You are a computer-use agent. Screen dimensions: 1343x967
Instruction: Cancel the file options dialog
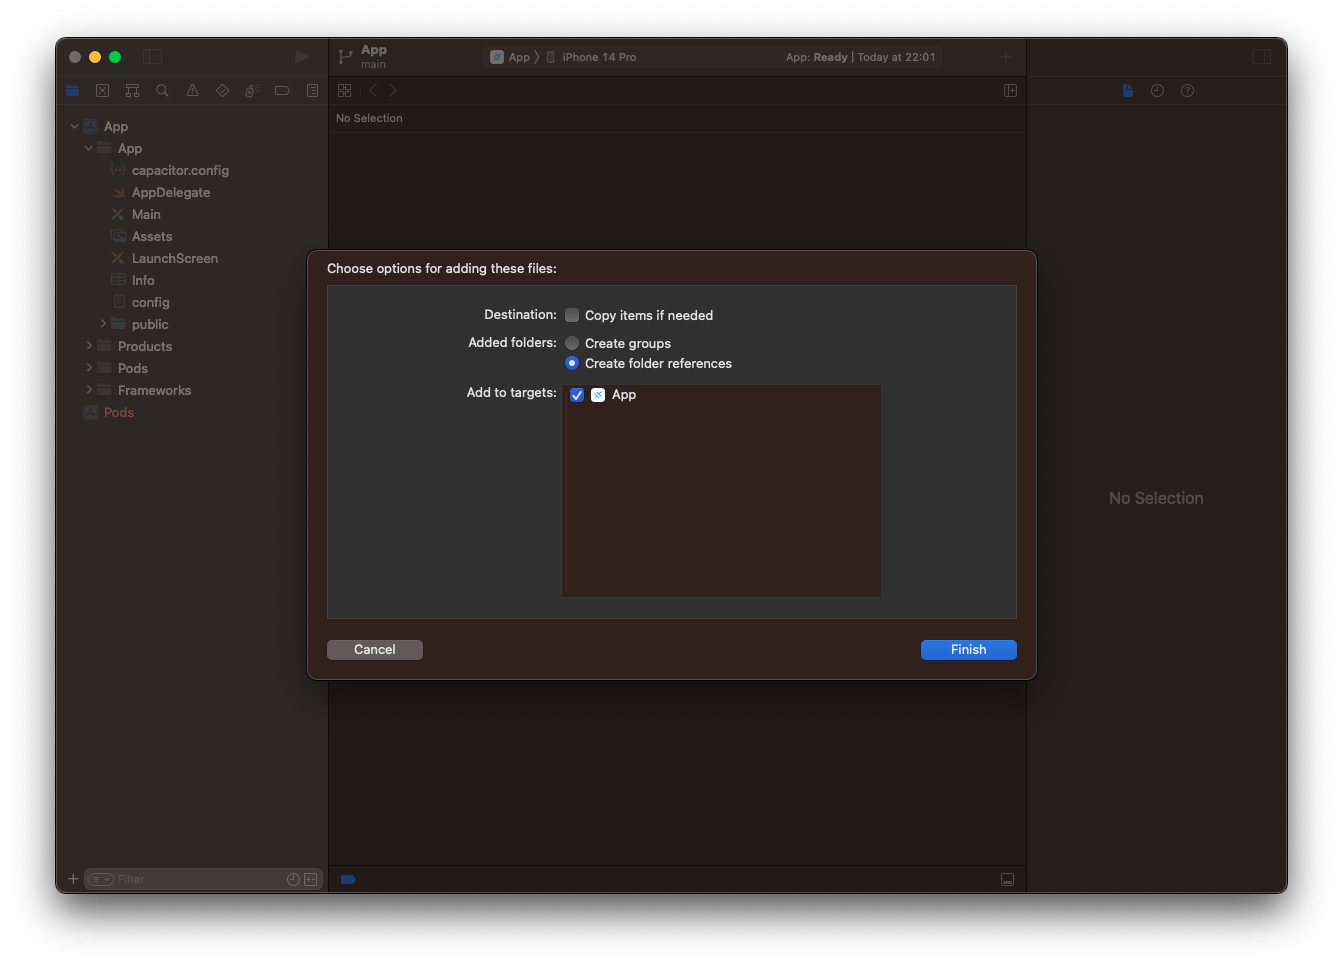[x=374, y=649]
